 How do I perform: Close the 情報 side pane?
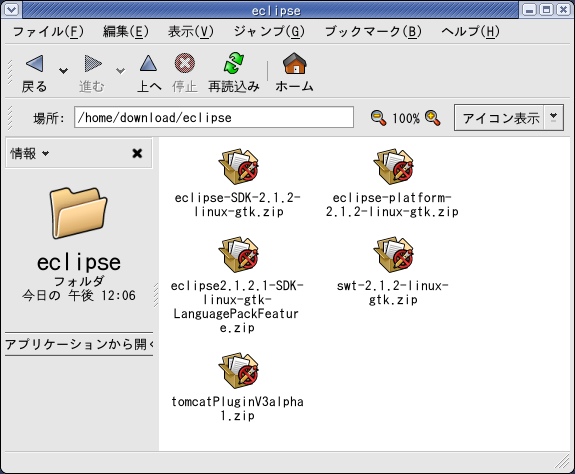[x=137, y=153]
